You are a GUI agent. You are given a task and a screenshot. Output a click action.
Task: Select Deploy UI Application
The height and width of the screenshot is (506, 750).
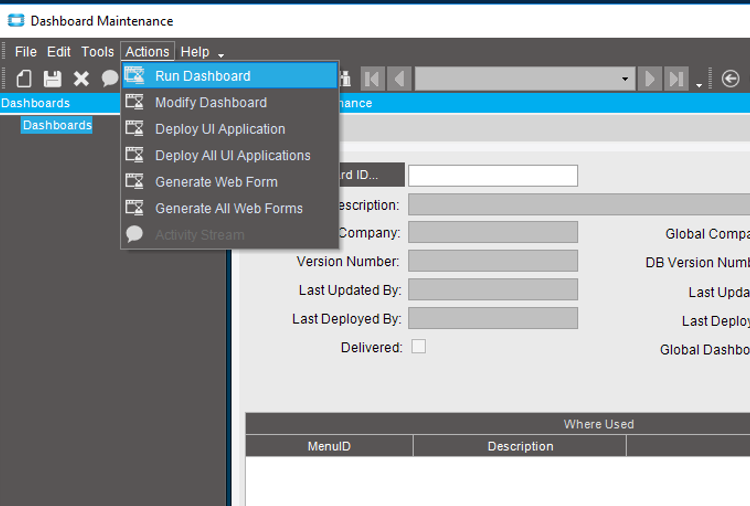[x=219, y=129]
